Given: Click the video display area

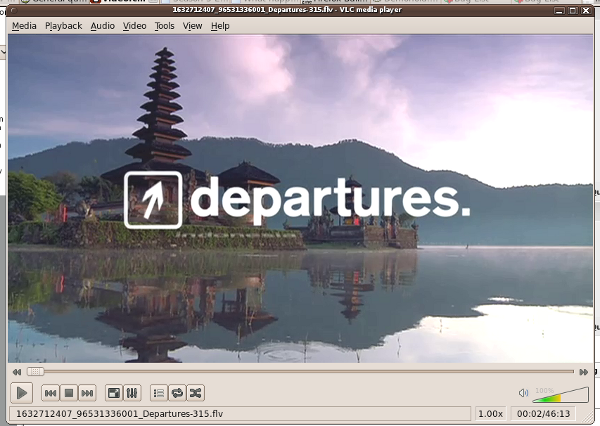Looking at the screenshot, I should coord(300,199).
